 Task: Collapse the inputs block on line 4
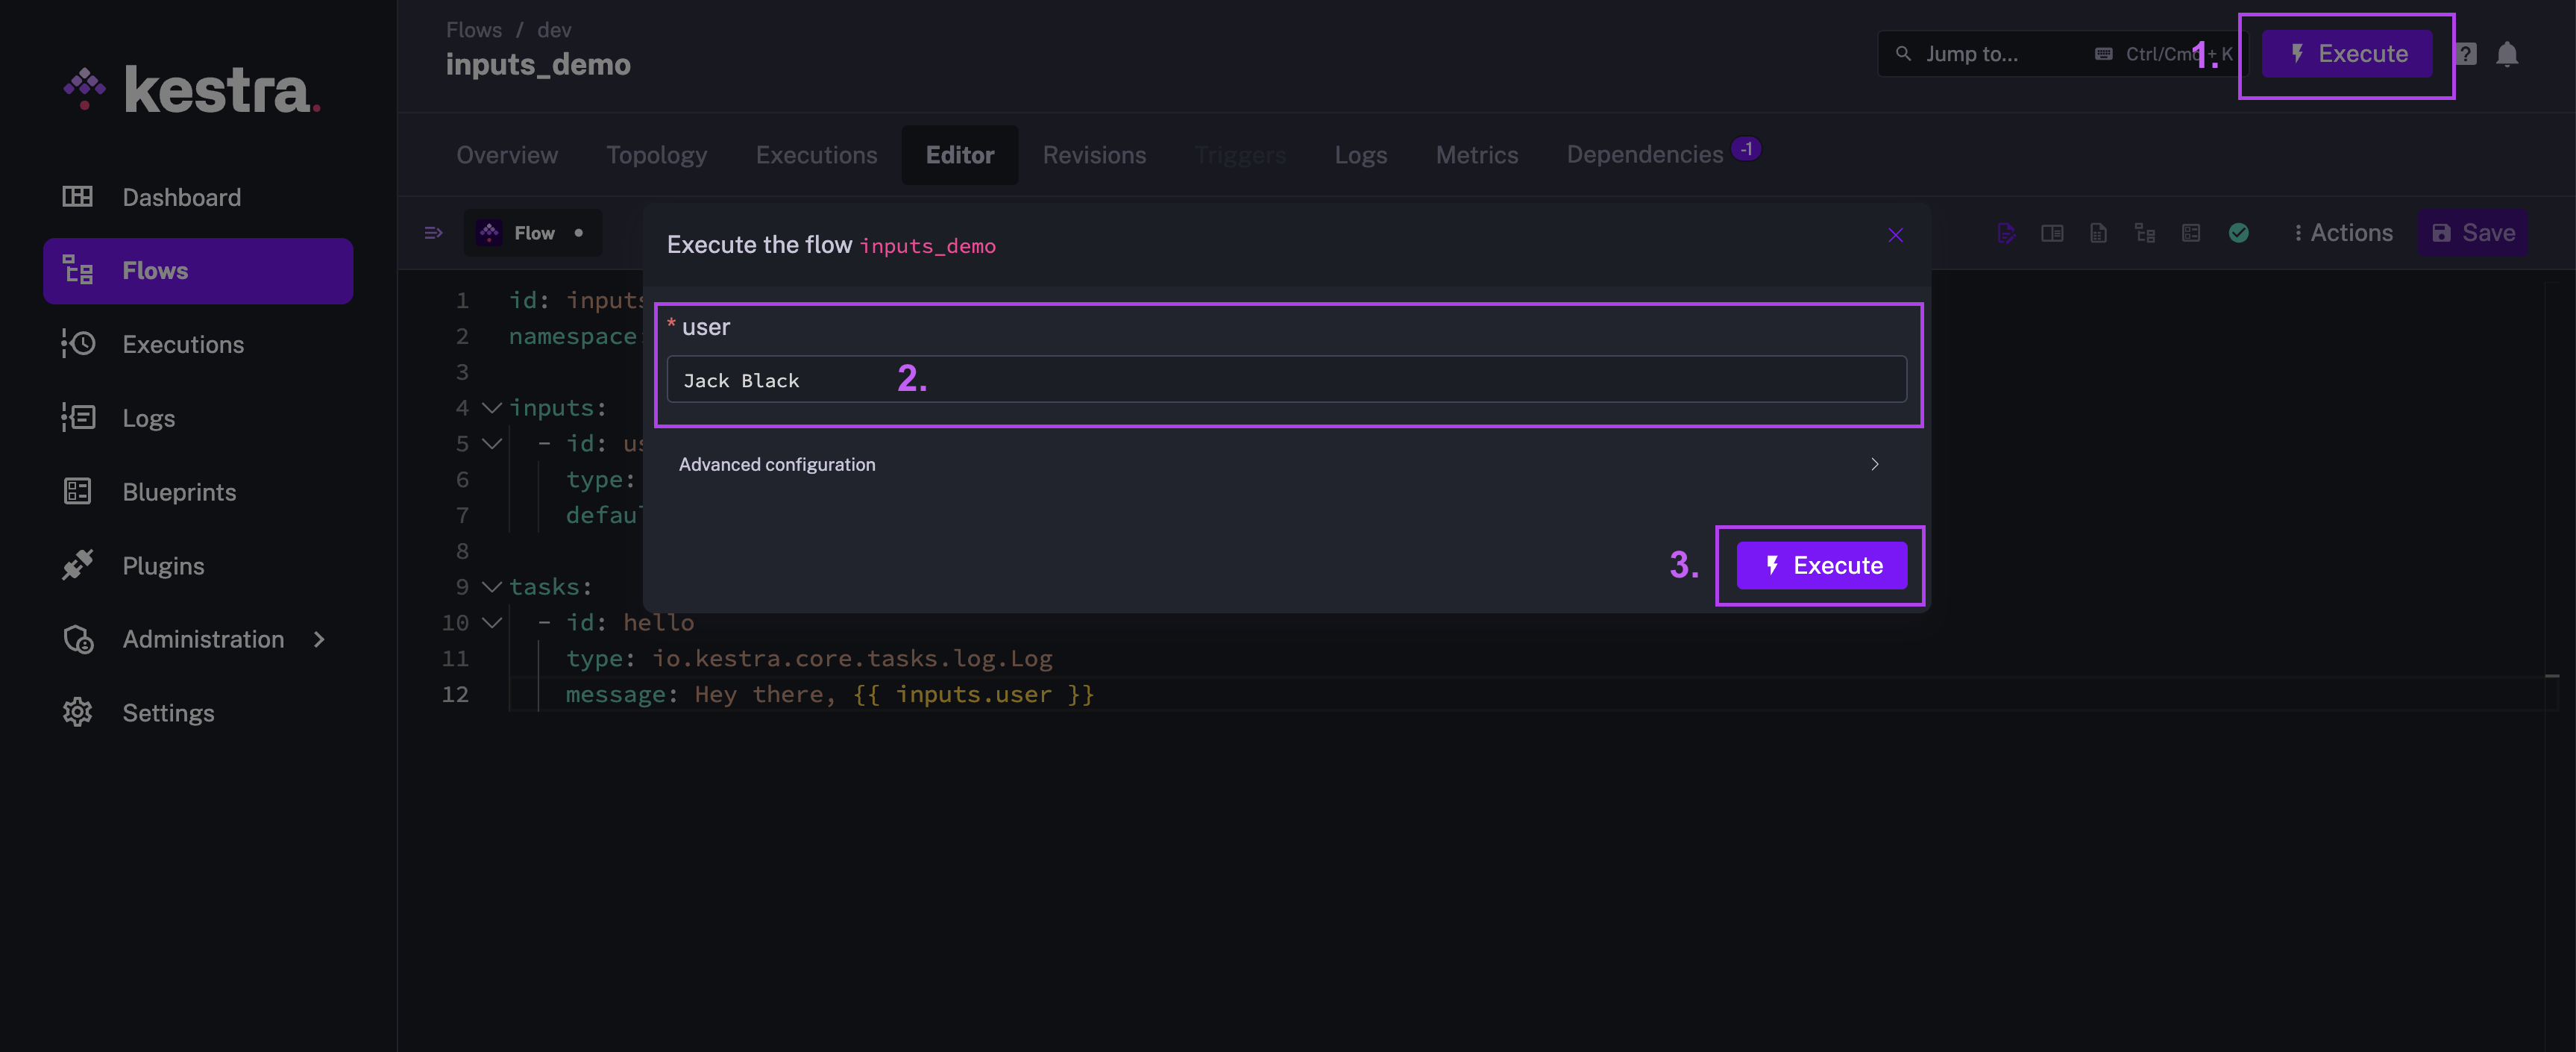tap(491, 408)
